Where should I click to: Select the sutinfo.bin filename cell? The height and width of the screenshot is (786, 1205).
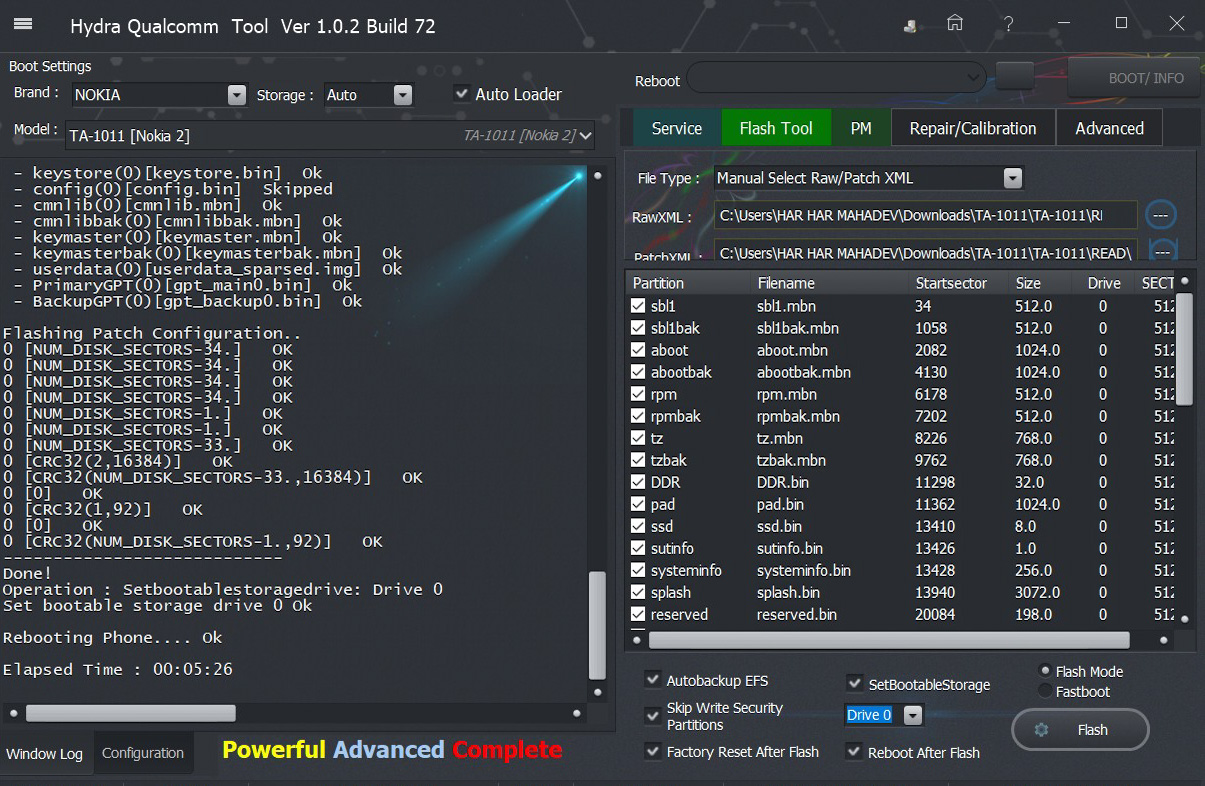pyautogui.click(x=790, y=548)
